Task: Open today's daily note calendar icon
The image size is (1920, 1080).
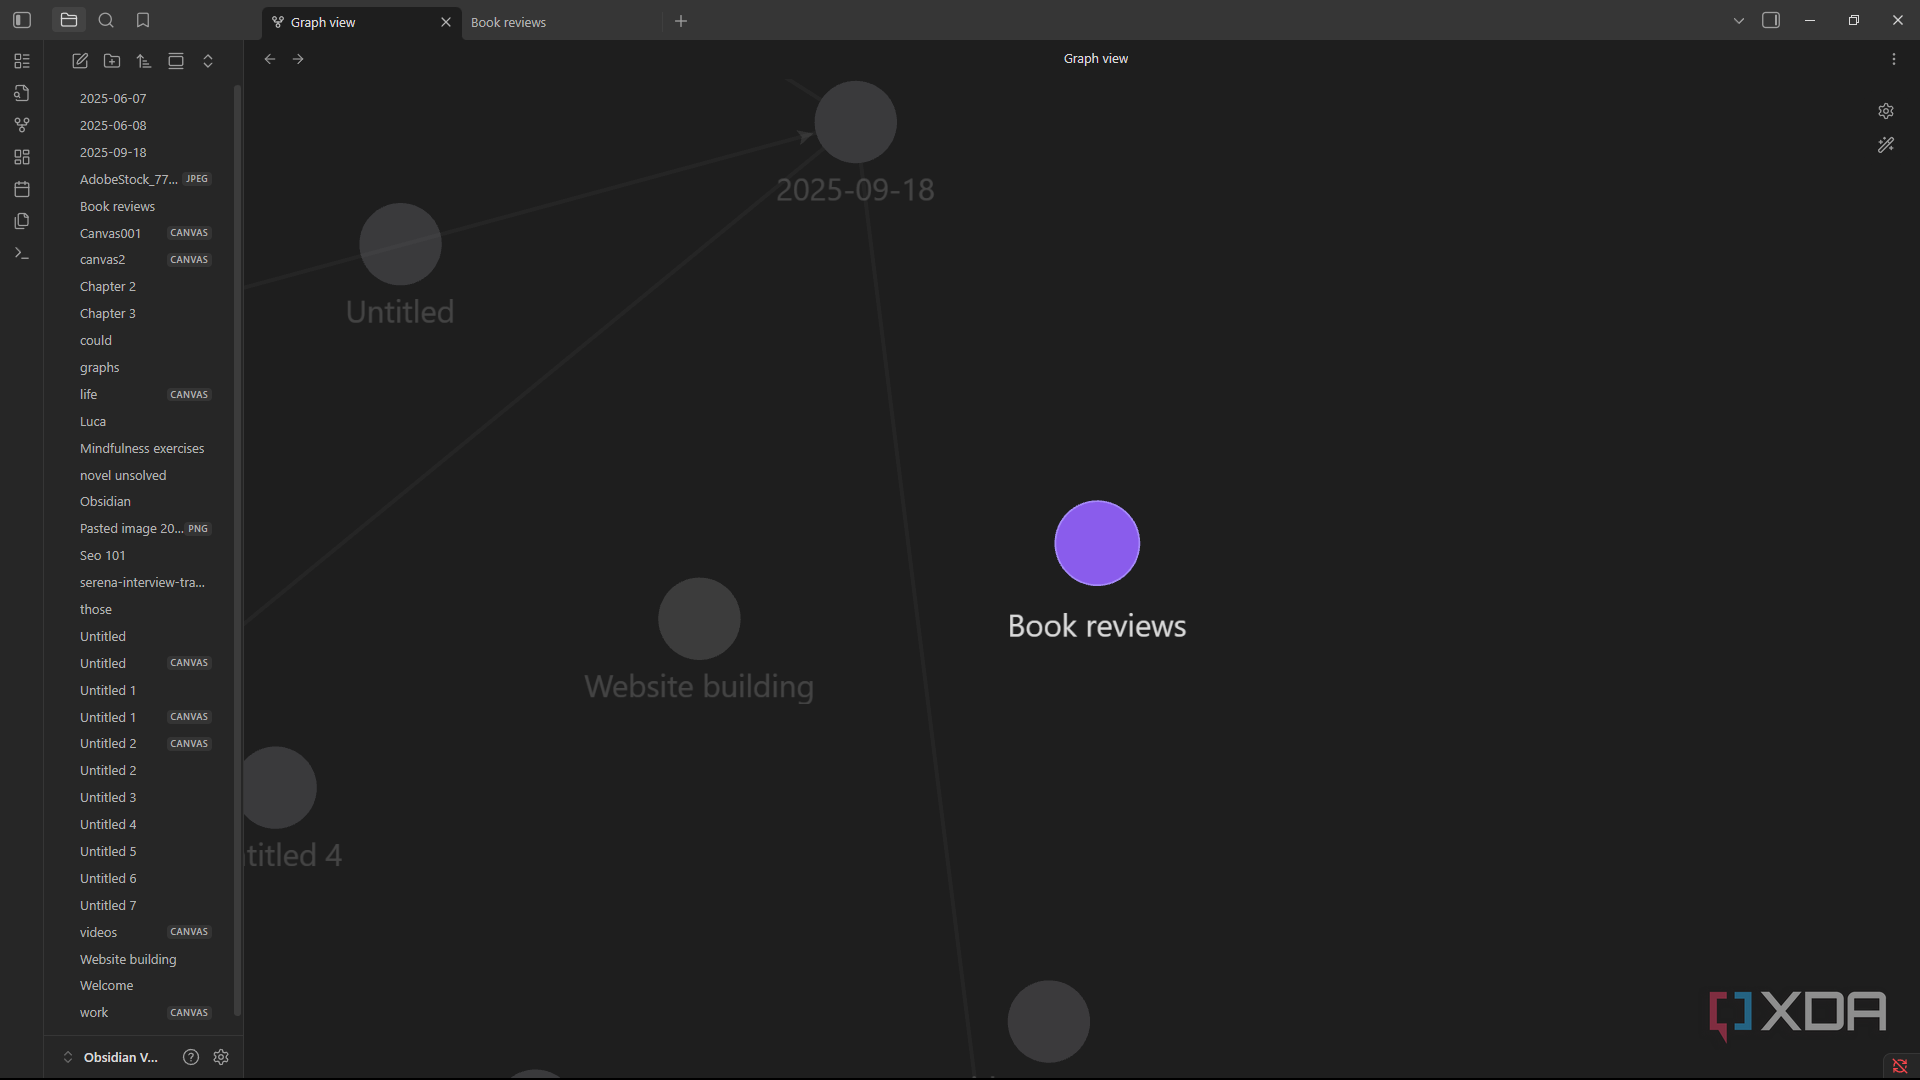Action: coord(22,189)
